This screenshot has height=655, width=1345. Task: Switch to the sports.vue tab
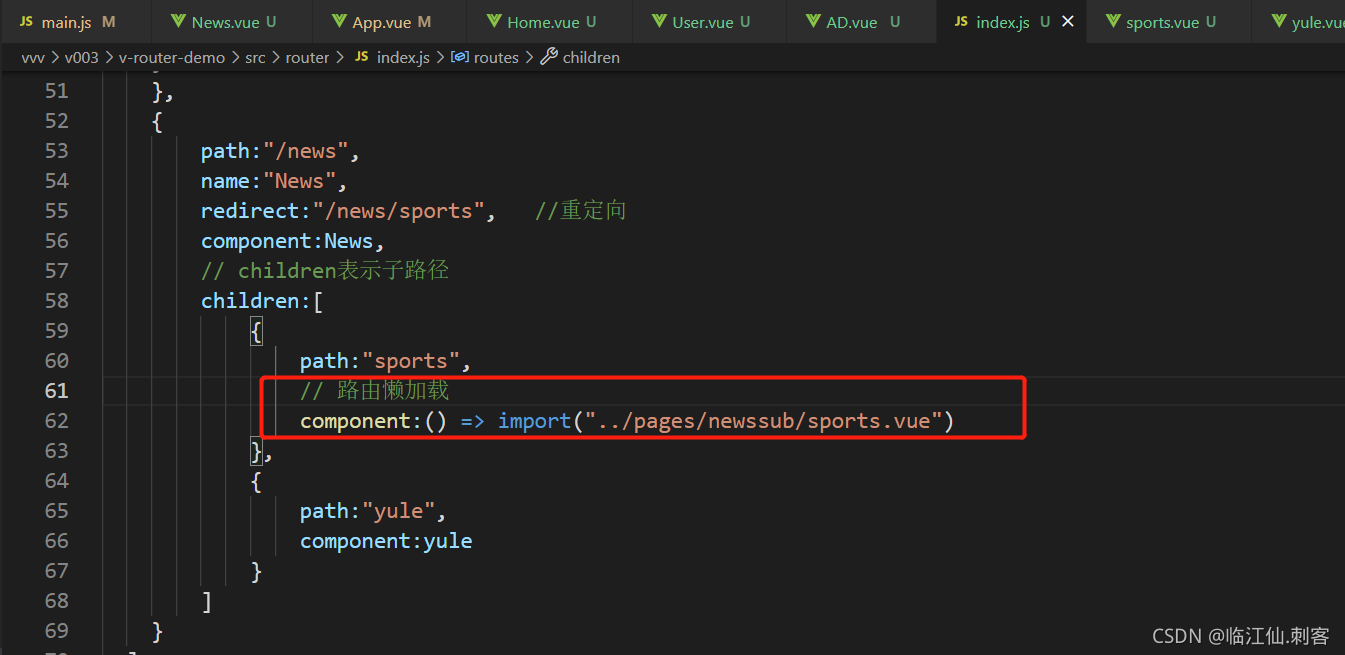click(x=1170, y=22)
